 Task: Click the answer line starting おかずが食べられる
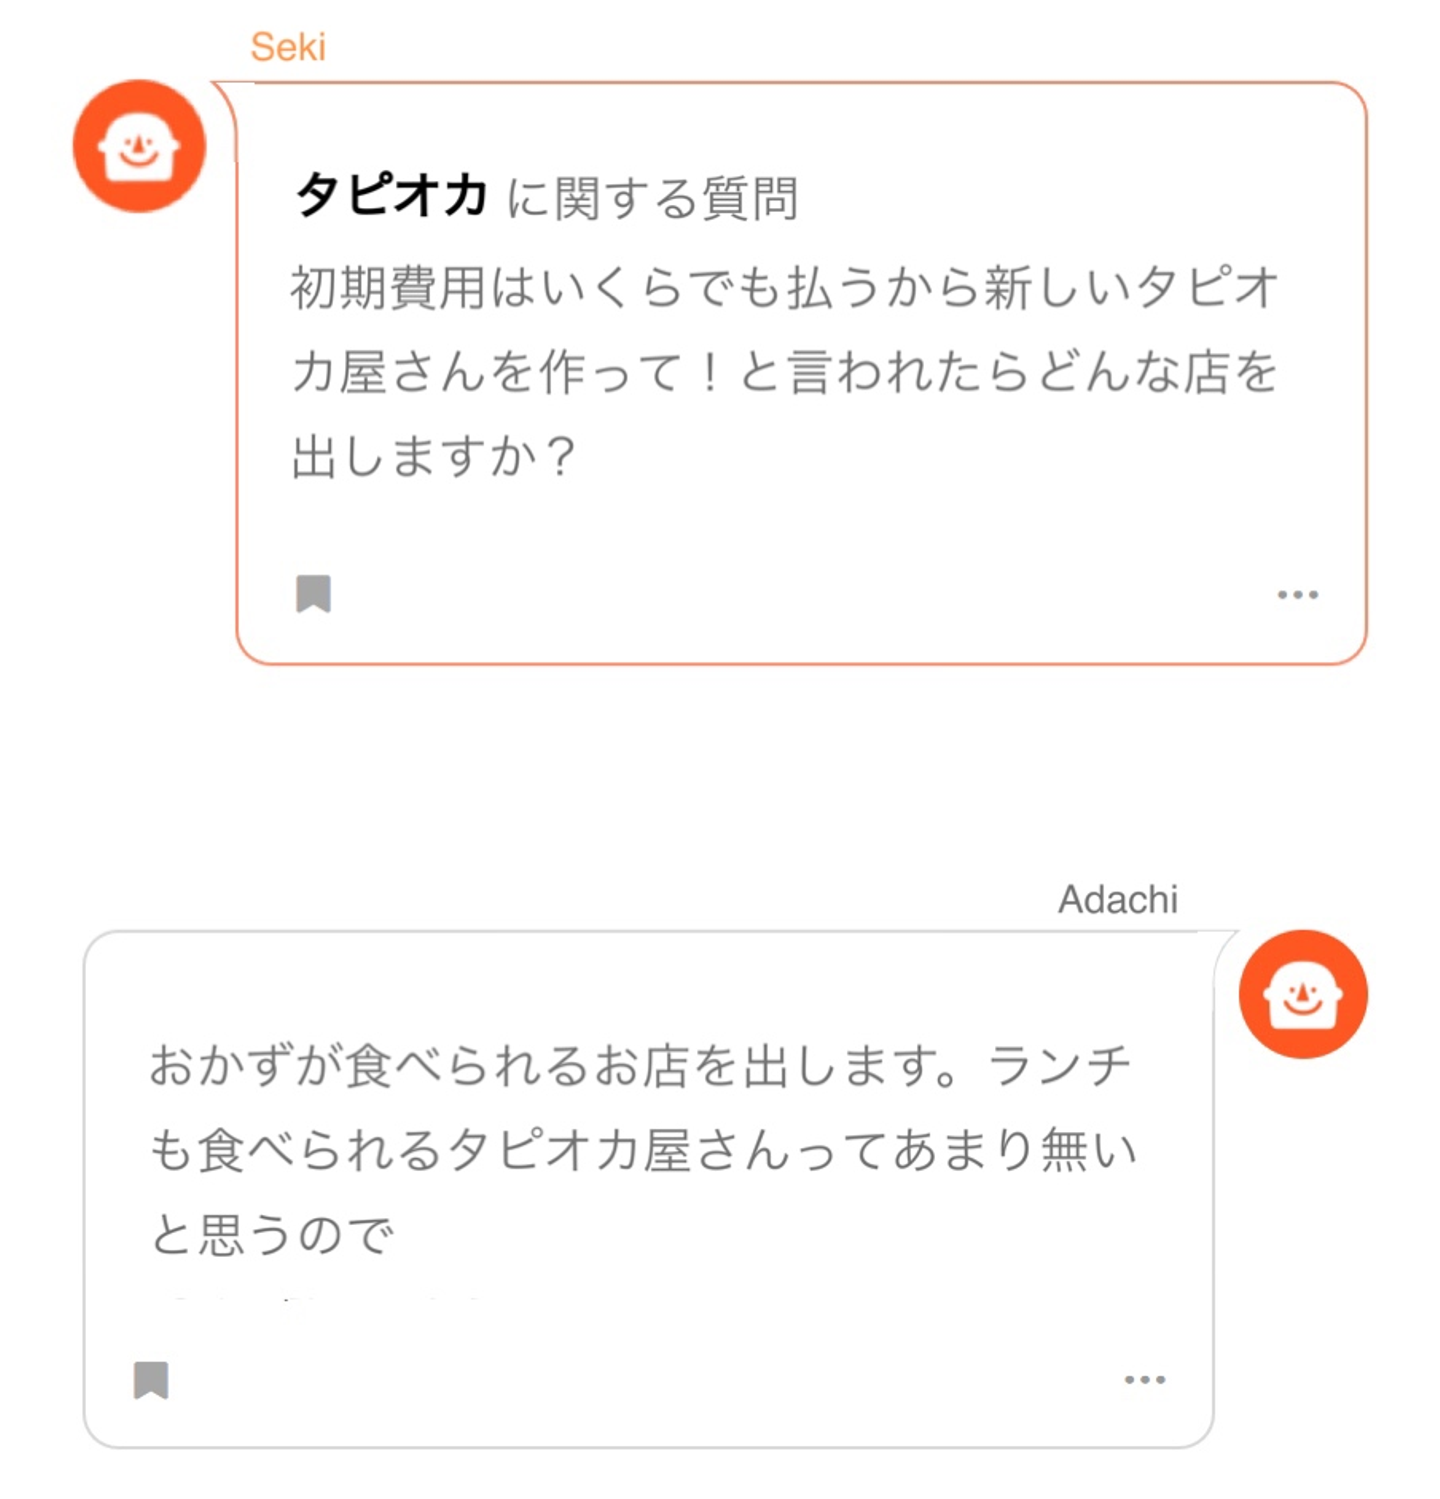640,1065
